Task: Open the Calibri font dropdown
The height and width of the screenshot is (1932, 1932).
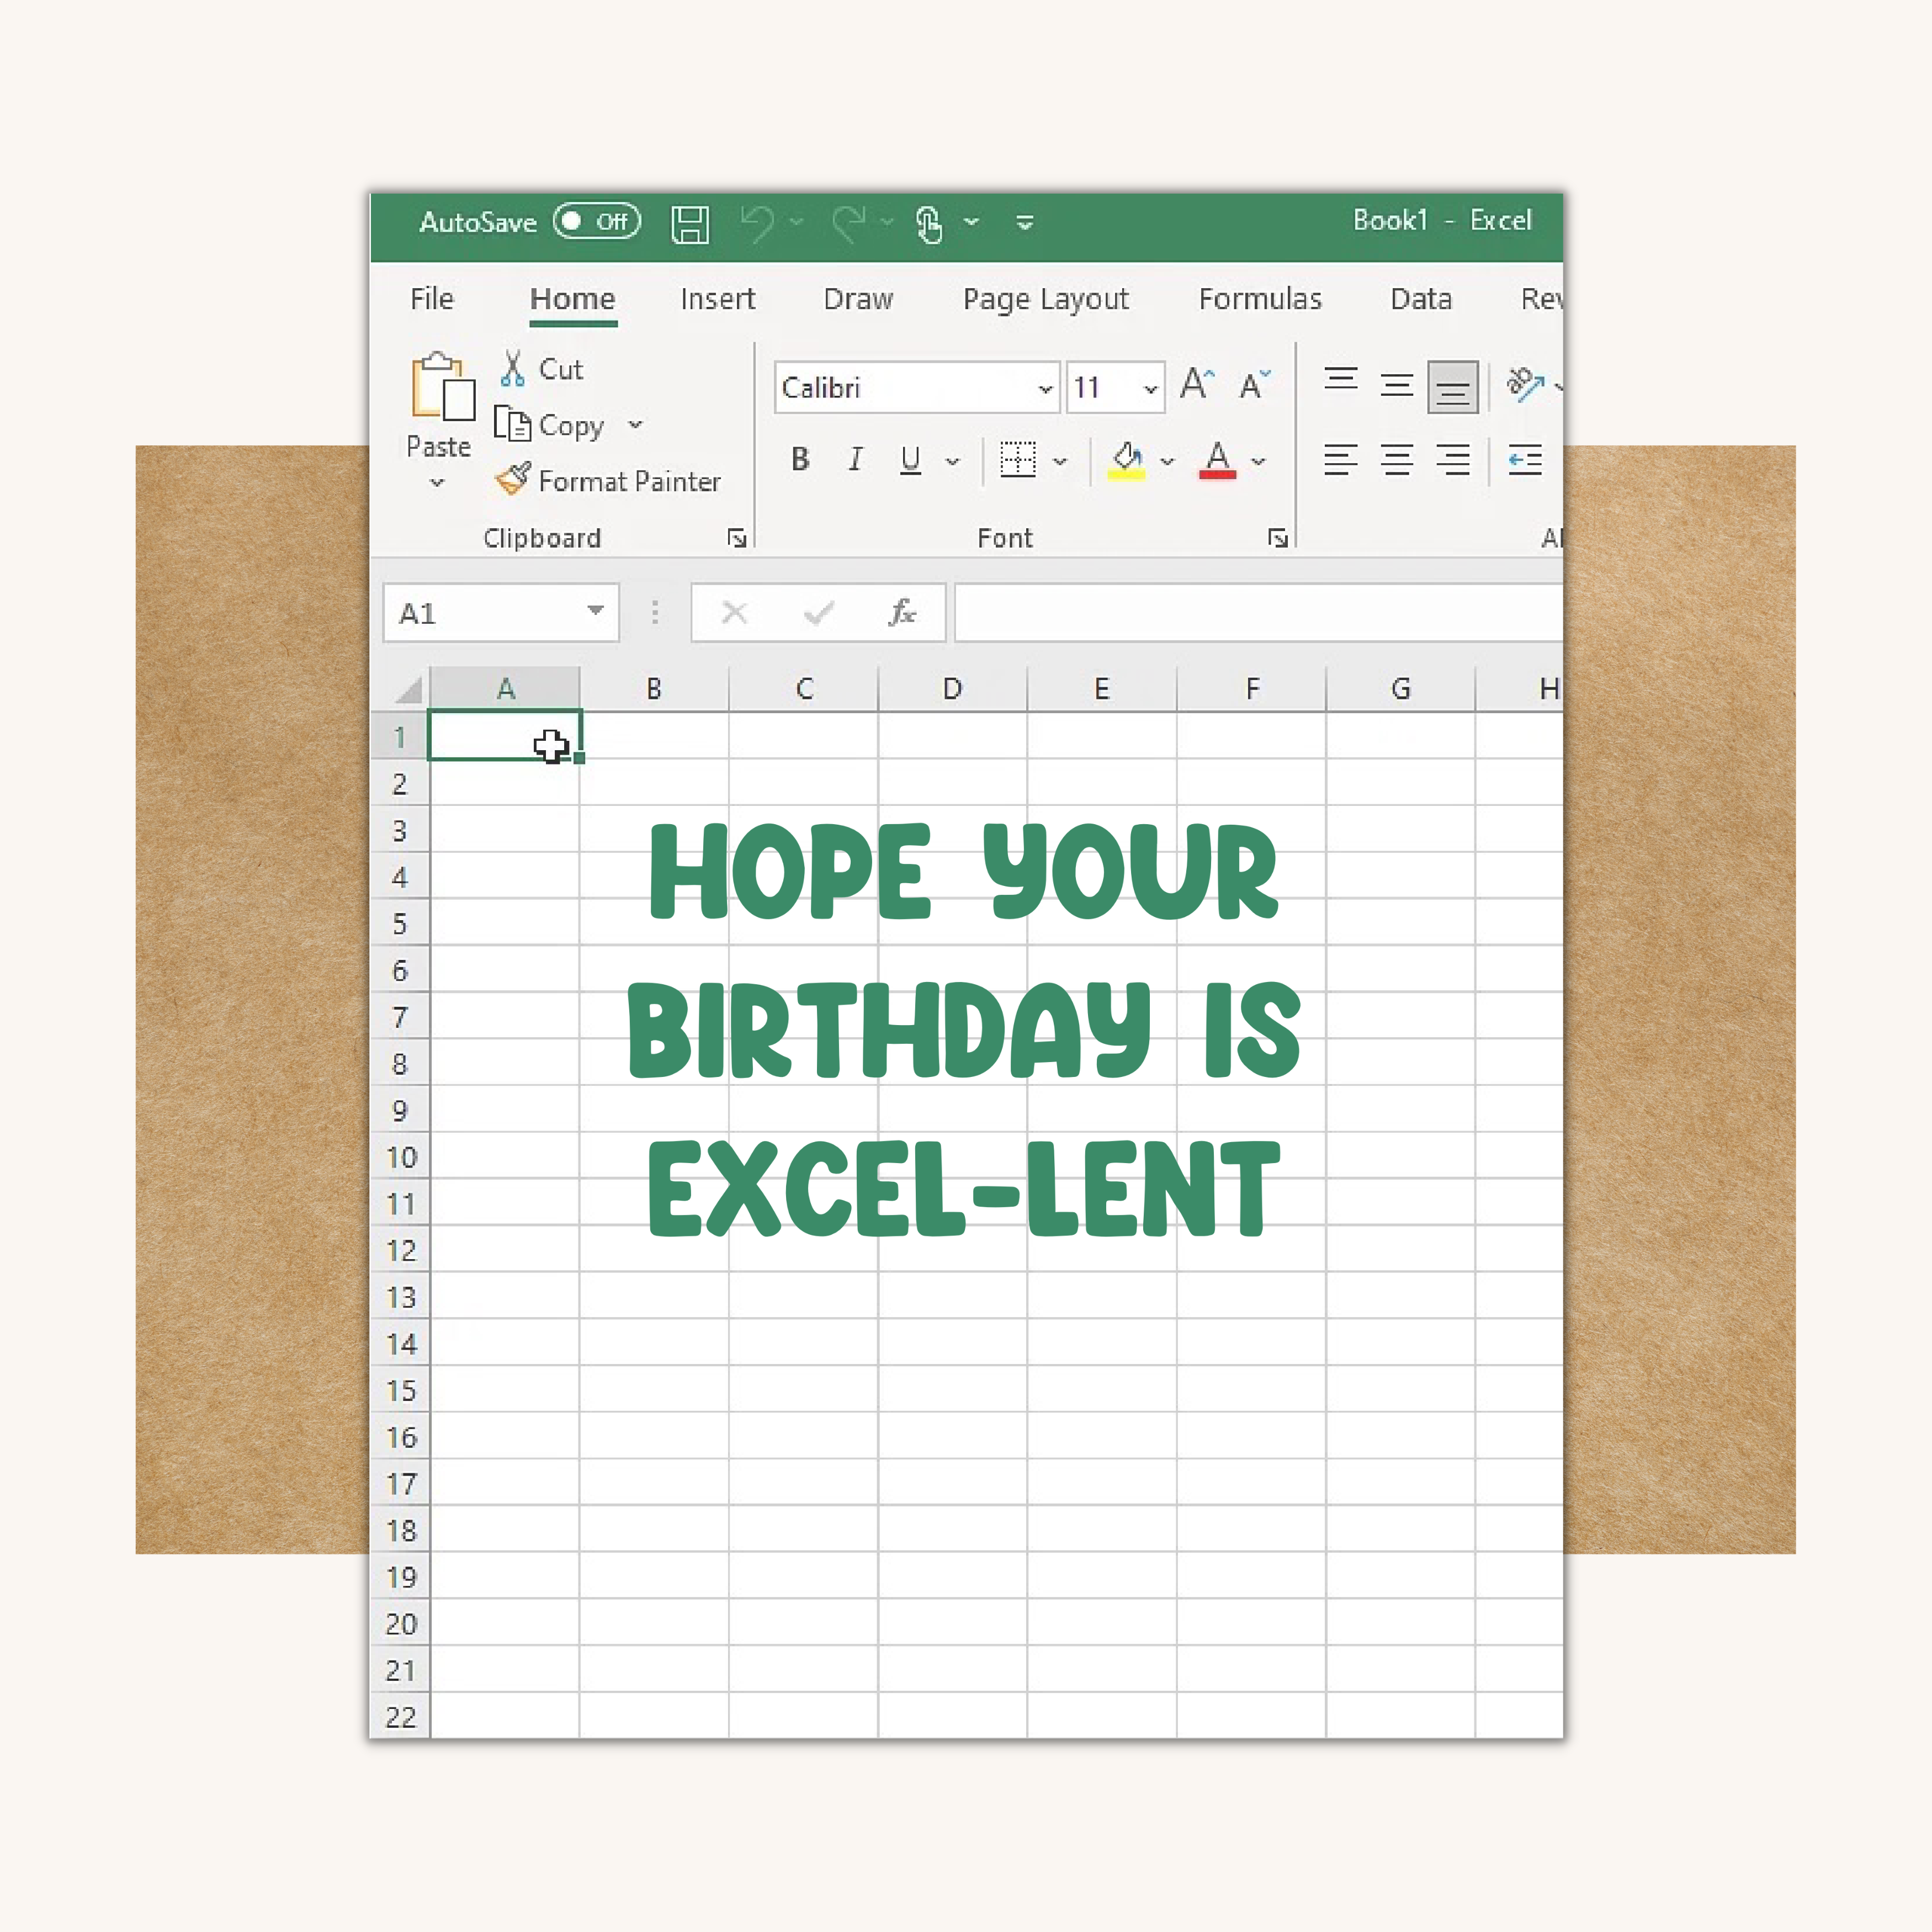Action: tap(1045, 388)
